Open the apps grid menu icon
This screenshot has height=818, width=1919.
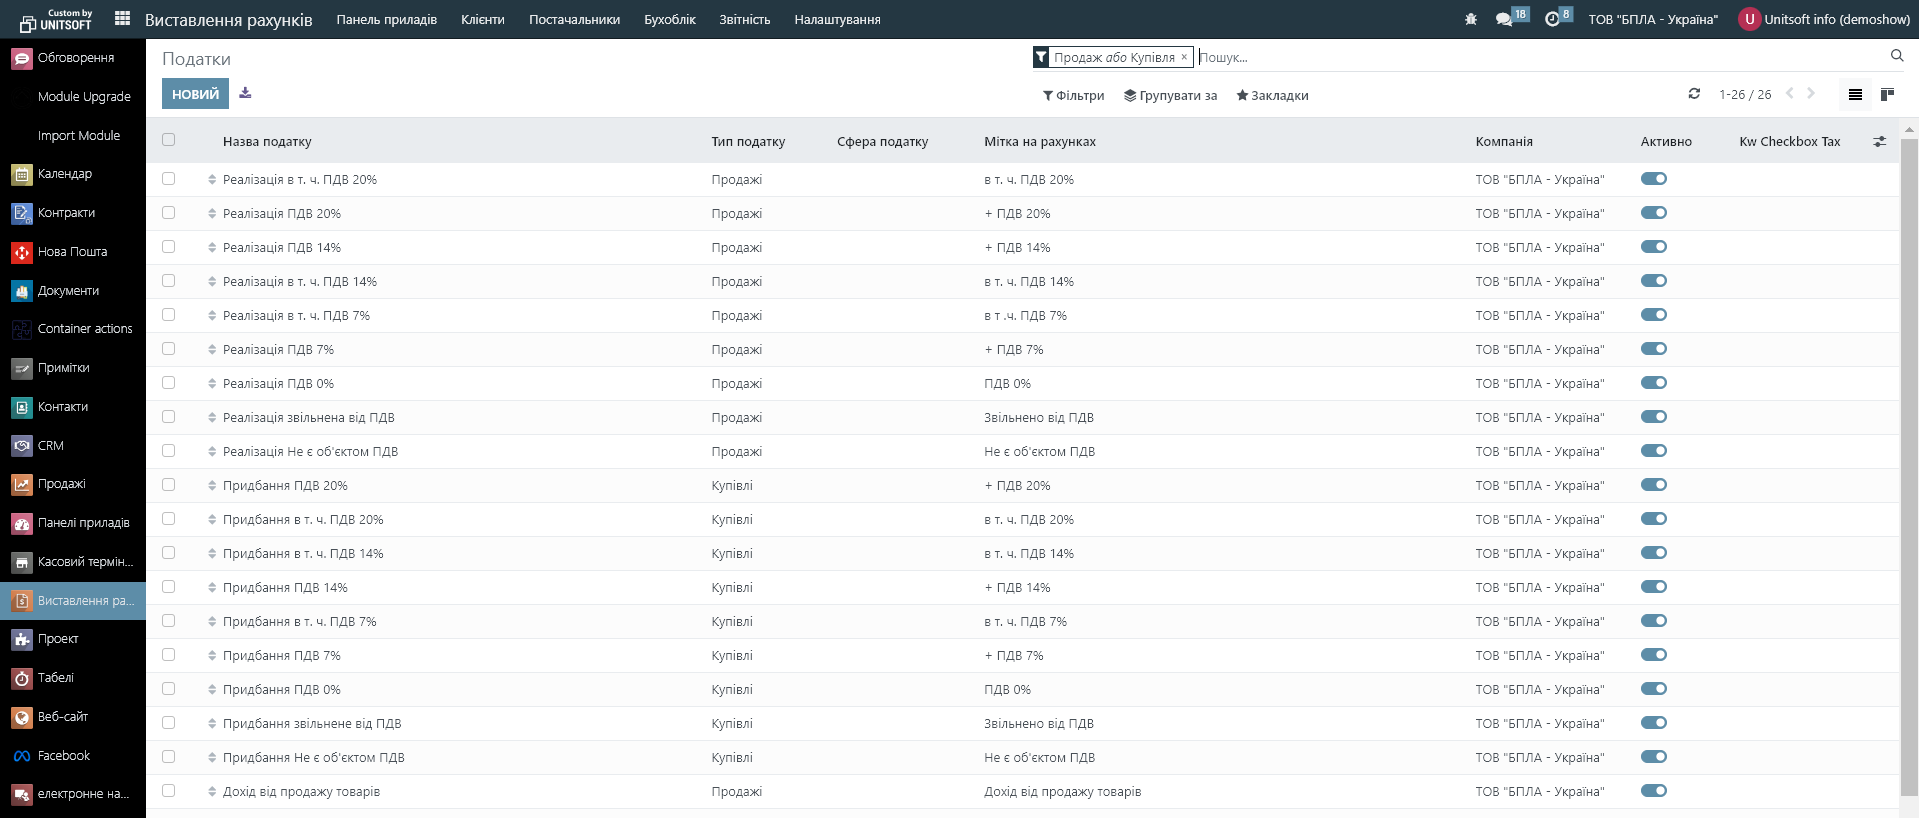click(x=122, y=19)
